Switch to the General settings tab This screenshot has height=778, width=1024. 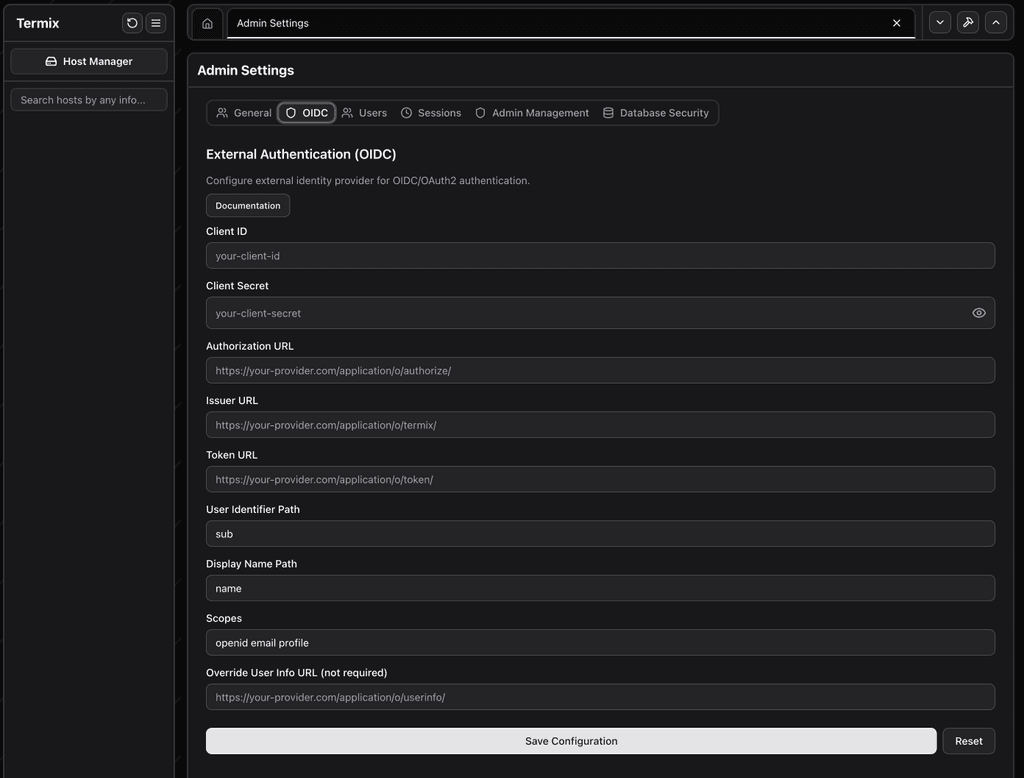[x=243, y=112]
